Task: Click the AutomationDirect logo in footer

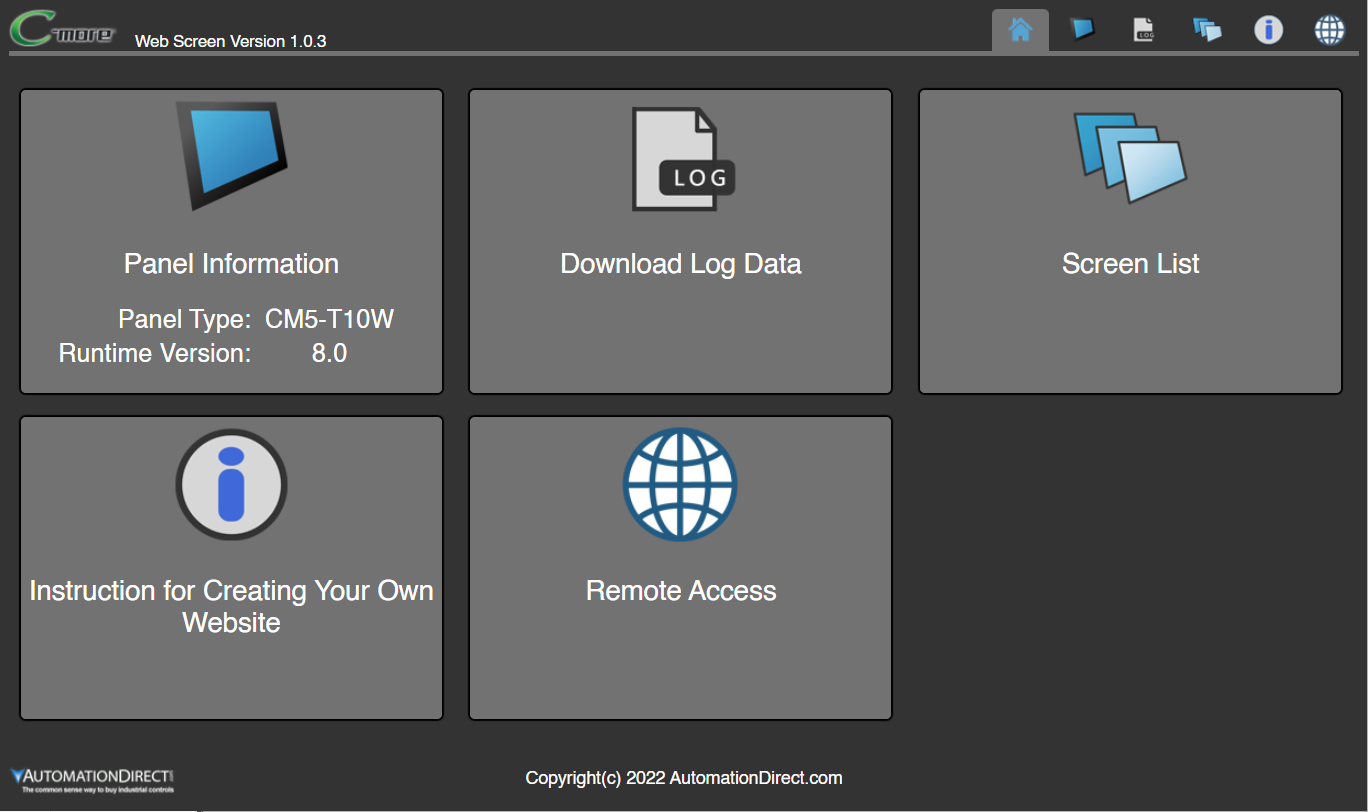Action: tap(92, 780)
